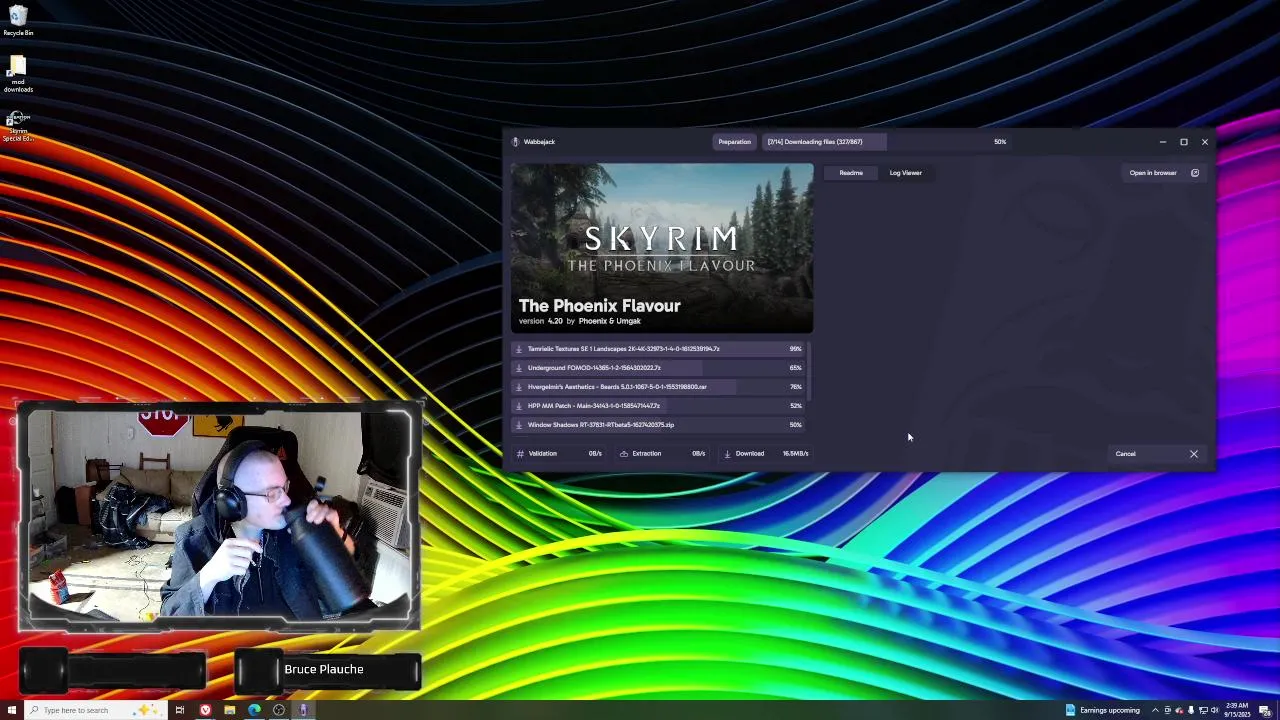The image size is (1280, 720).
Task: Select the Tamrielic Textures SE 1 Landscapes download row
Action: coord(659,349)
